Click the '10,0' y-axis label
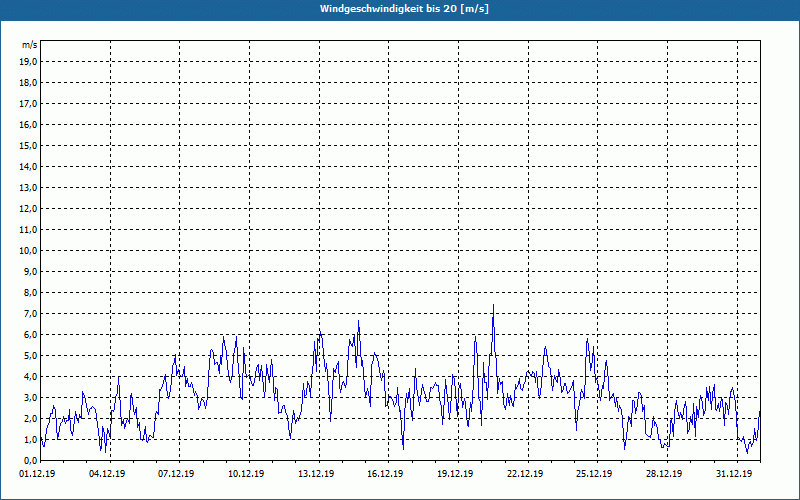The height and width of the screenshot is (500, 800). point(28,251)
